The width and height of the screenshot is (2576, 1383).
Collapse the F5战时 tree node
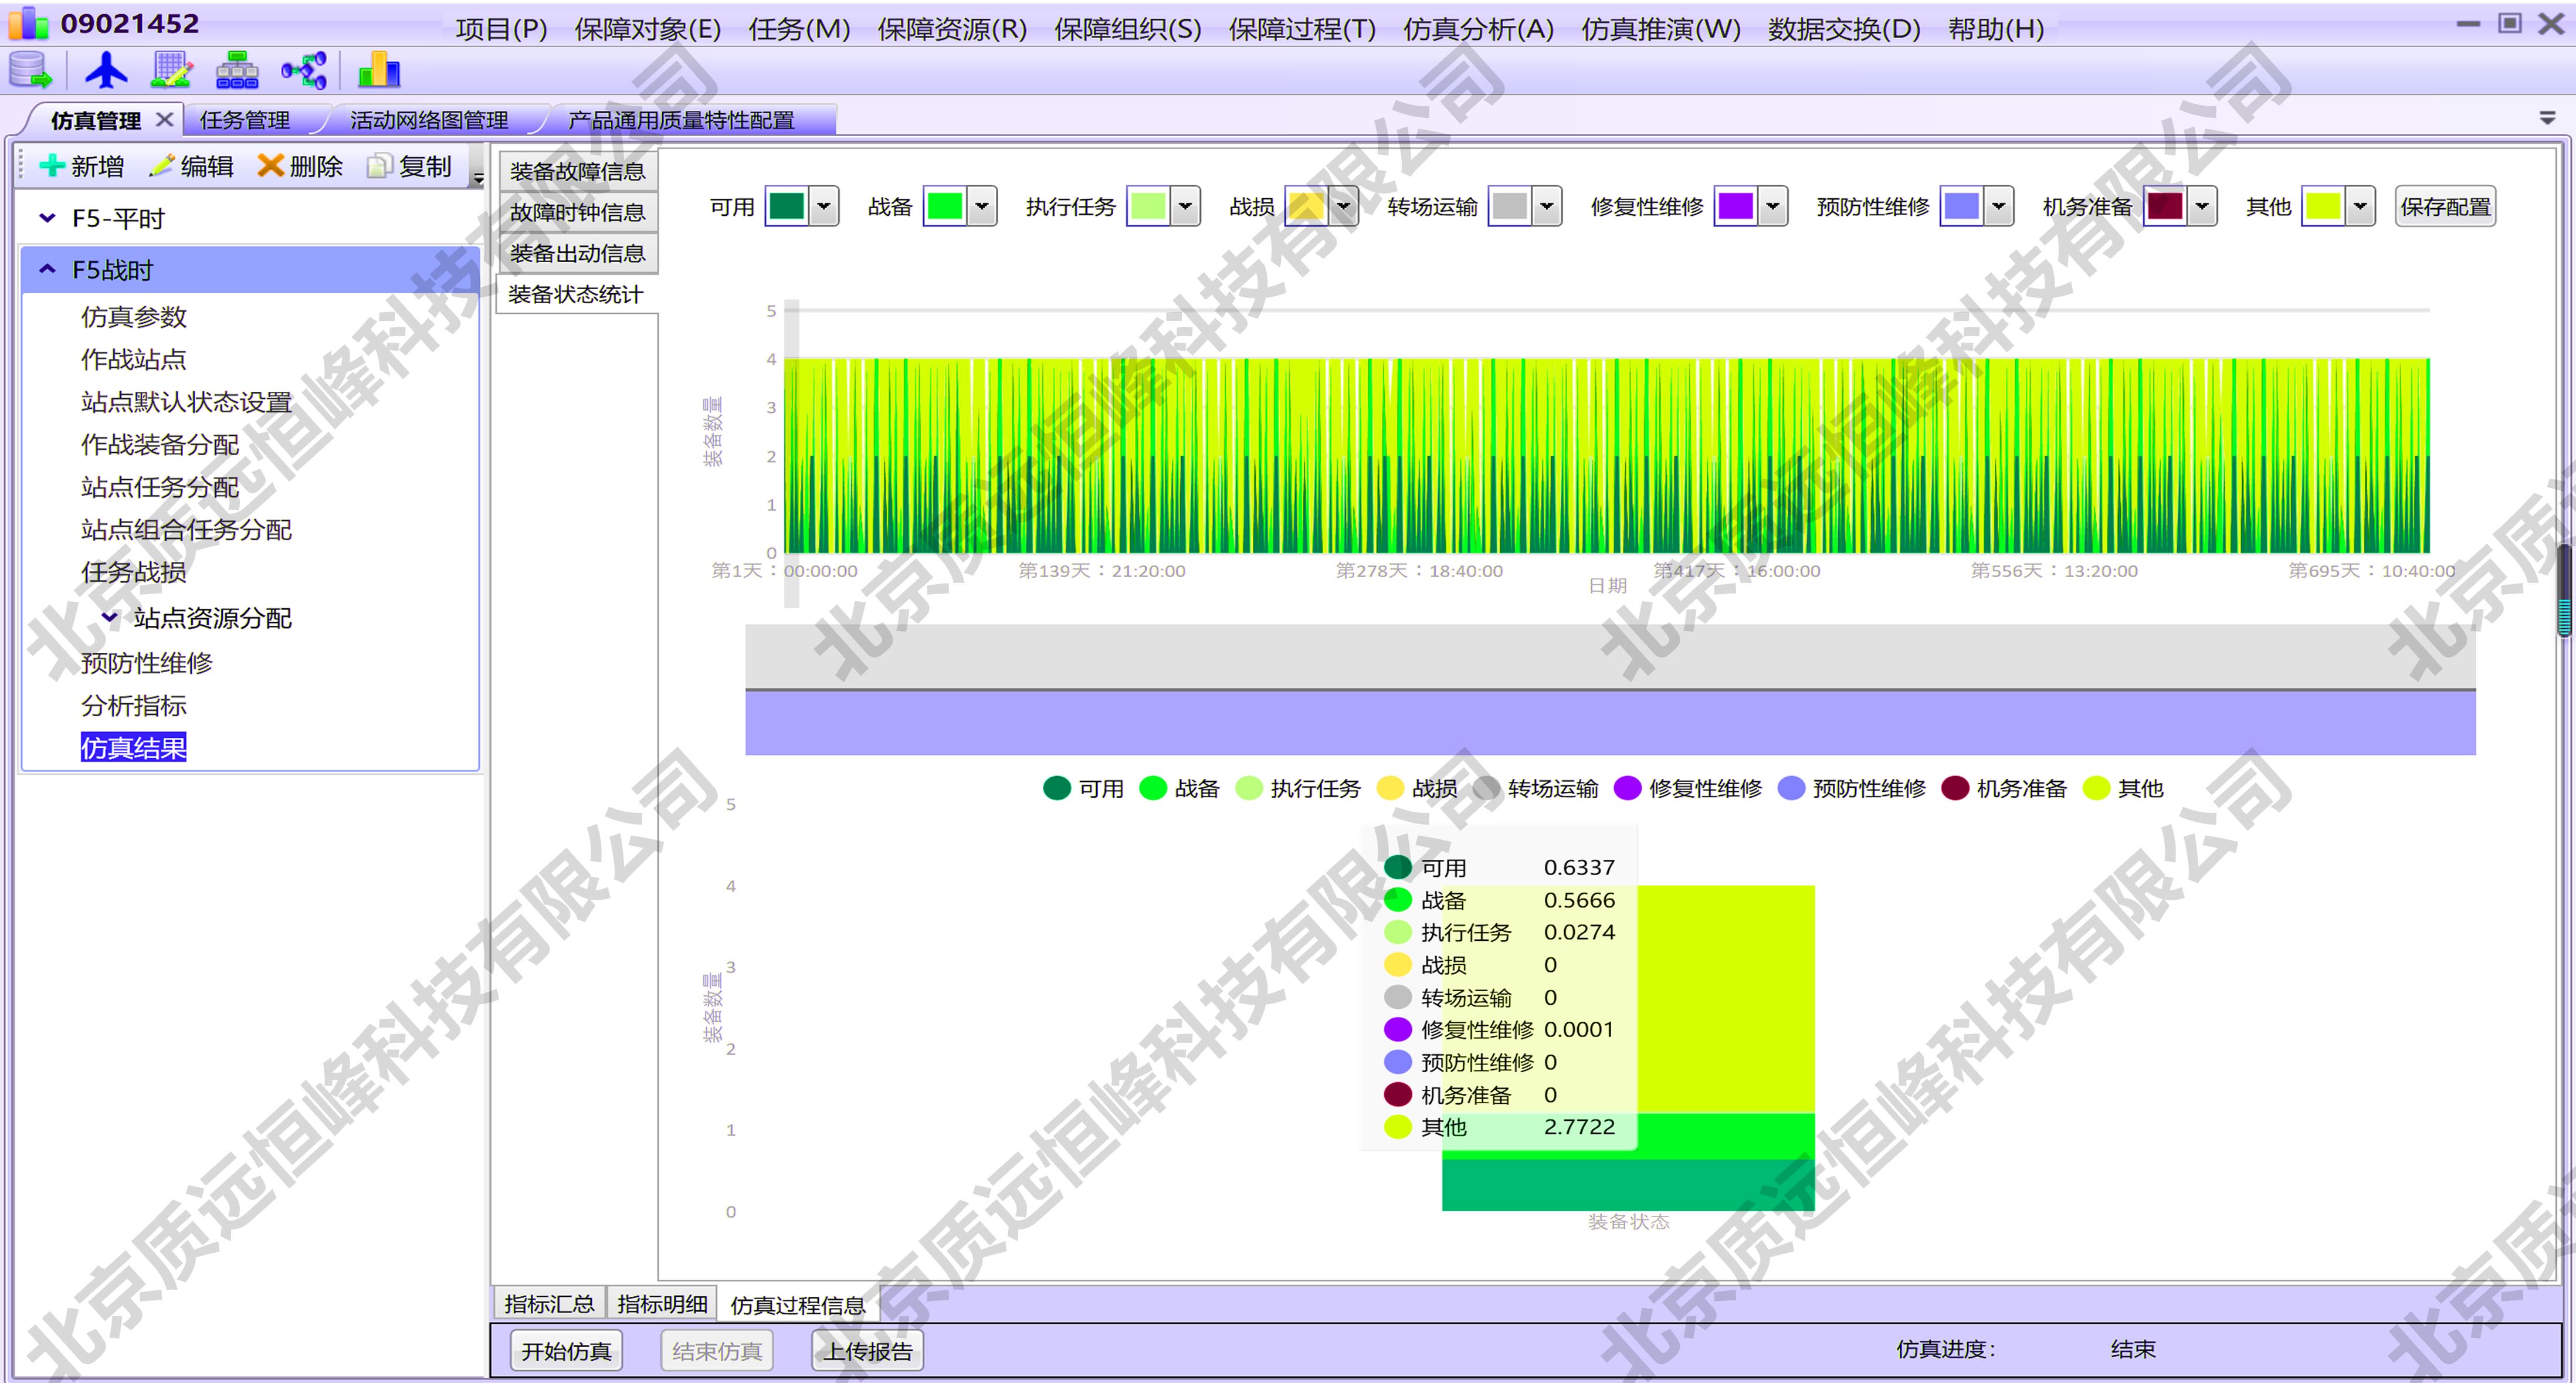click(47, 270)
